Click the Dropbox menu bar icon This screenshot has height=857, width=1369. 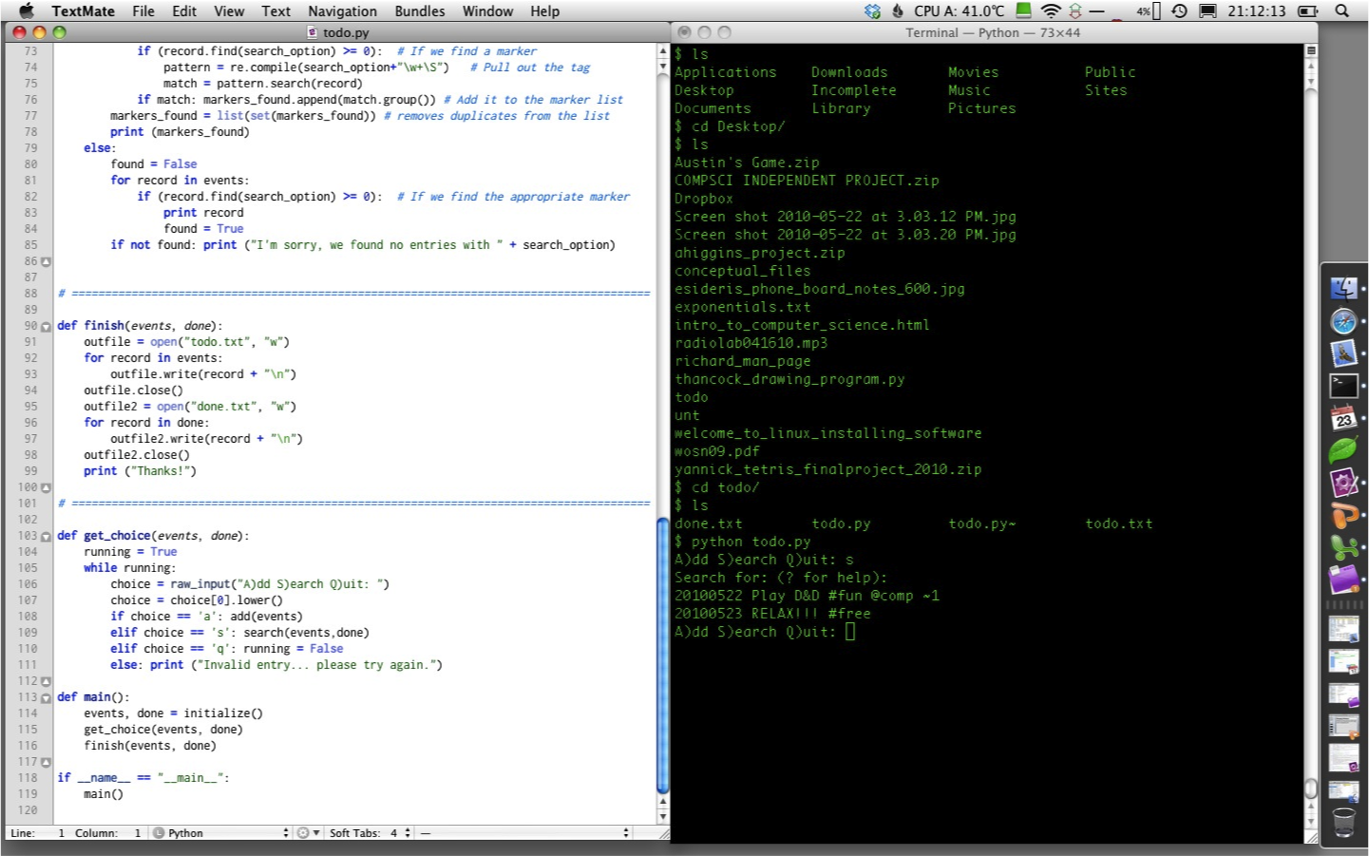coord(873,11)
